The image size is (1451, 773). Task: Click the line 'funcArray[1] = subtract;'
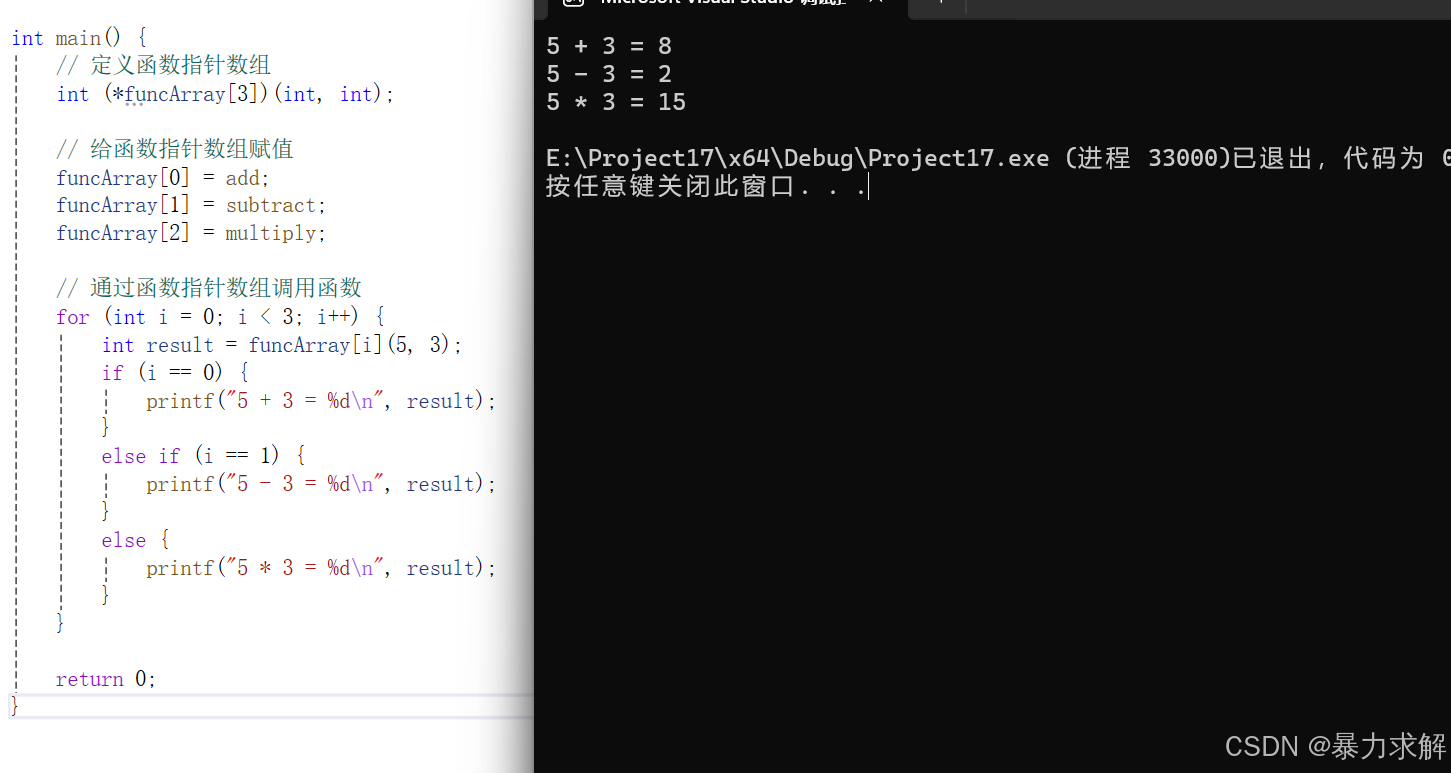coord(191,205)
